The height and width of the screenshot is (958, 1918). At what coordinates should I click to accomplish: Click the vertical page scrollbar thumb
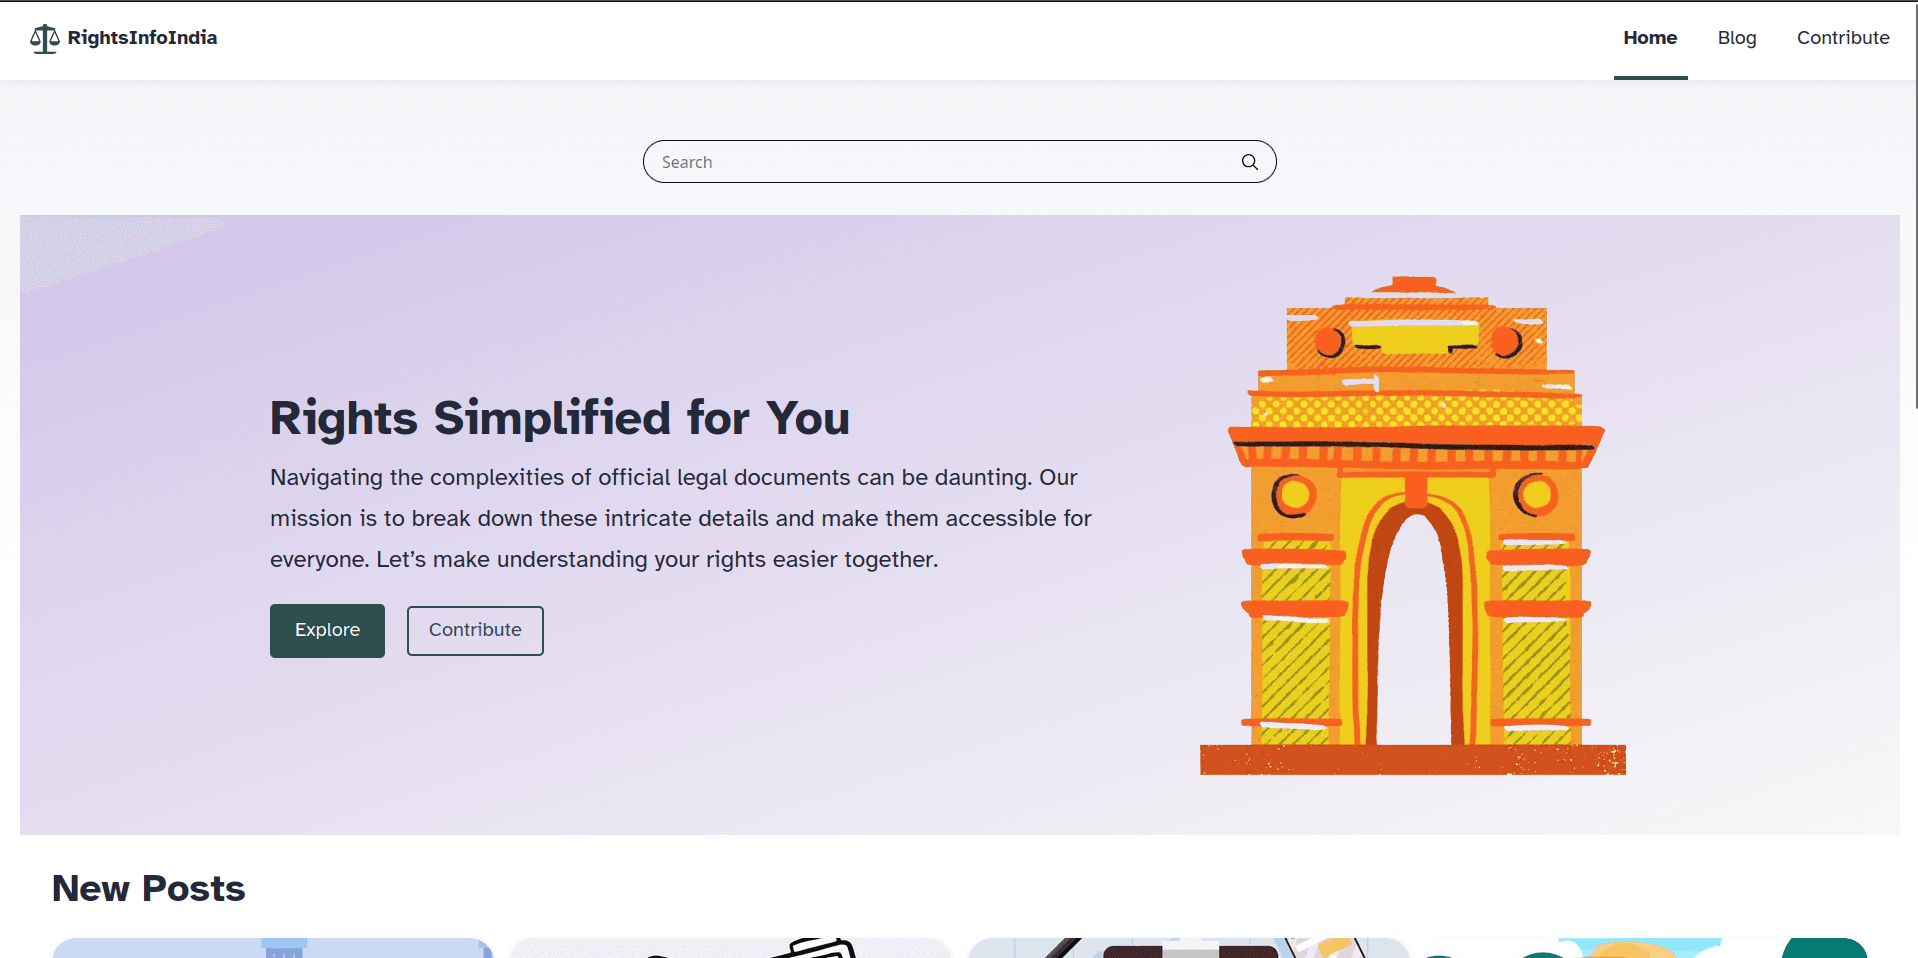[1915, 205]
